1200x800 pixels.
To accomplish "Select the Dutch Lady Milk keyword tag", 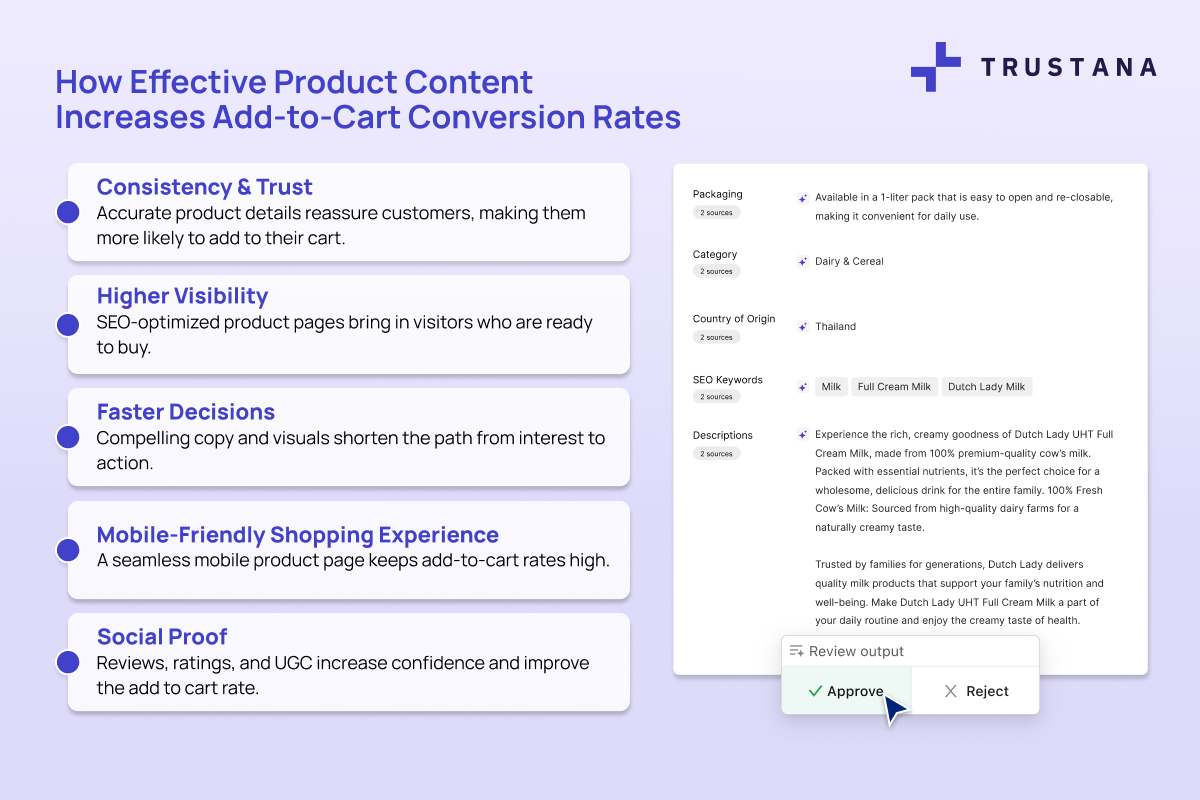I will point(986,387).
